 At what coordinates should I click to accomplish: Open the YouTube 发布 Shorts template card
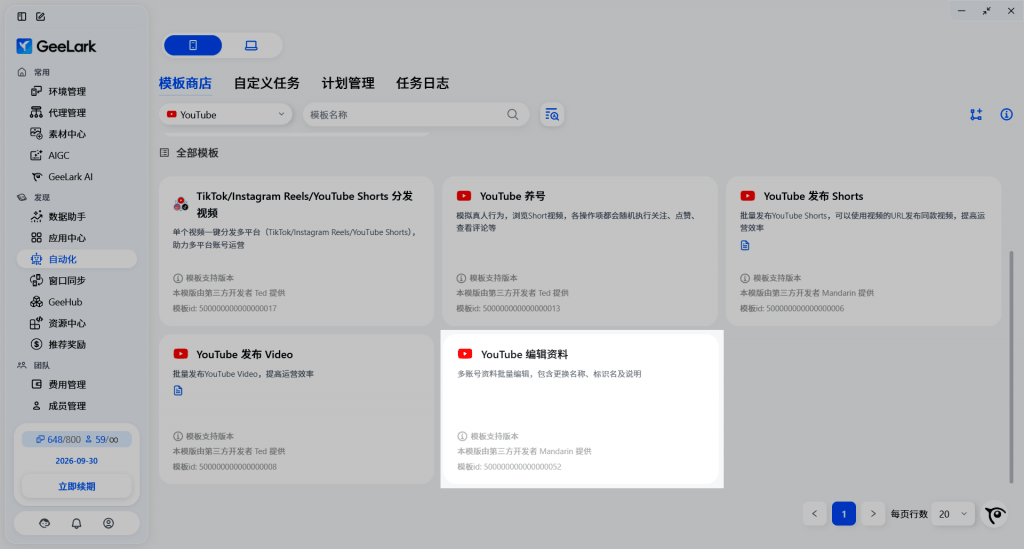point(863,251)
